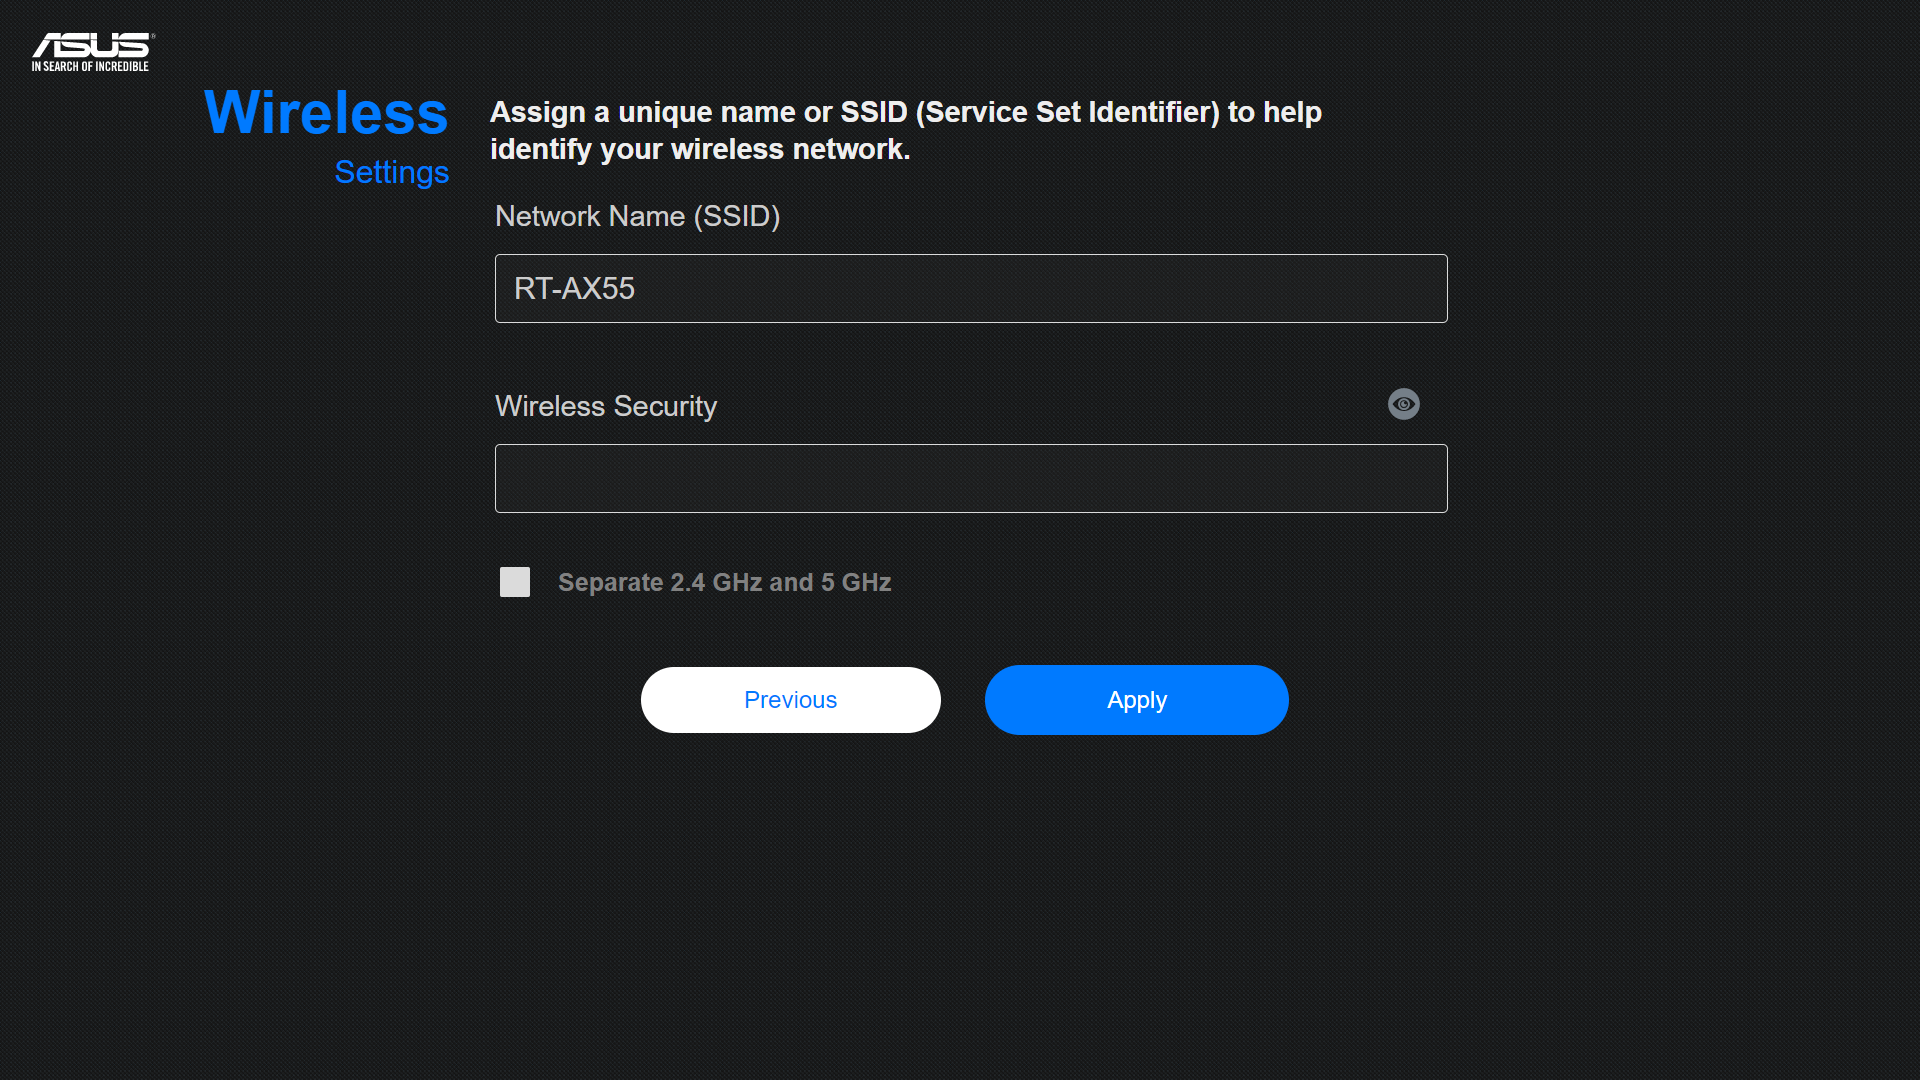Viewport: 1920px width, 1080px height.
Task: Click the 'In Search of Incredible' tagline
Action: [x=90, y=67]
